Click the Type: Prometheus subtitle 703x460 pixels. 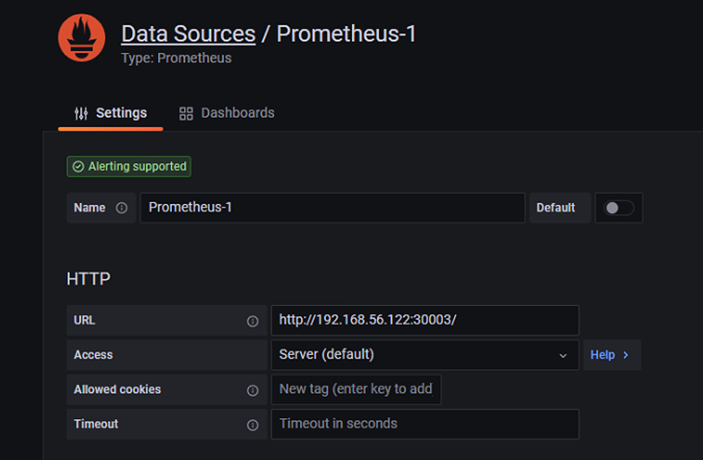[176, 58]
